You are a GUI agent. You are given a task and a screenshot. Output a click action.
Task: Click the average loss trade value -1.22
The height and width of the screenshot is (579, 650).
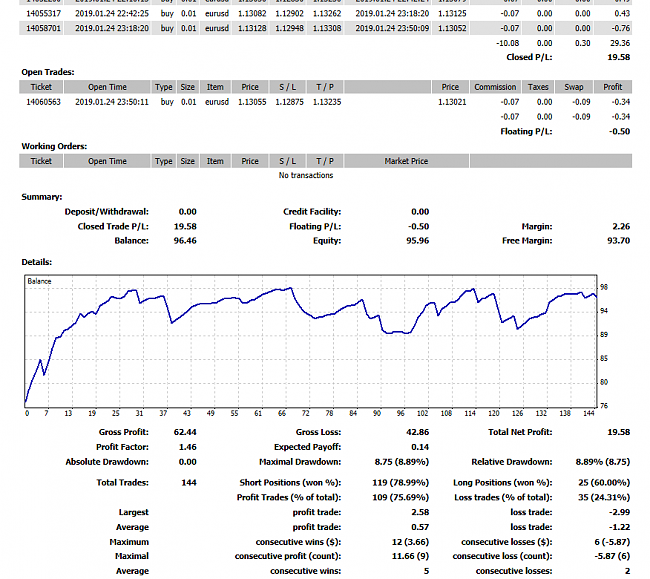[619, 527]
